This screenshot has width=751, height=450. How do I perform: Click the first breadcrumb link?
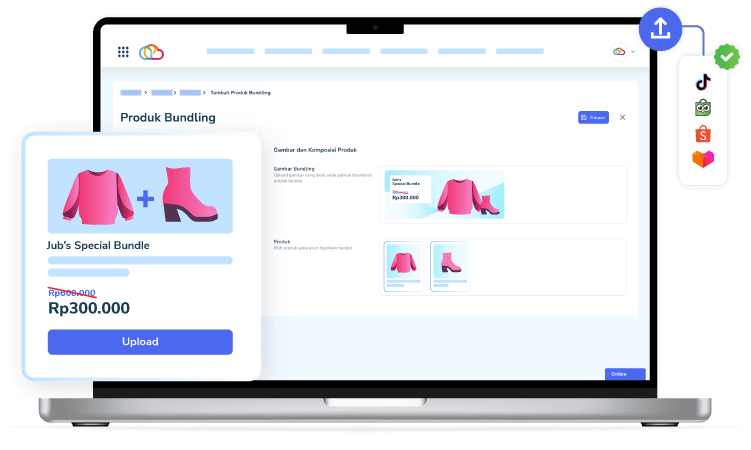pos(130,92)
